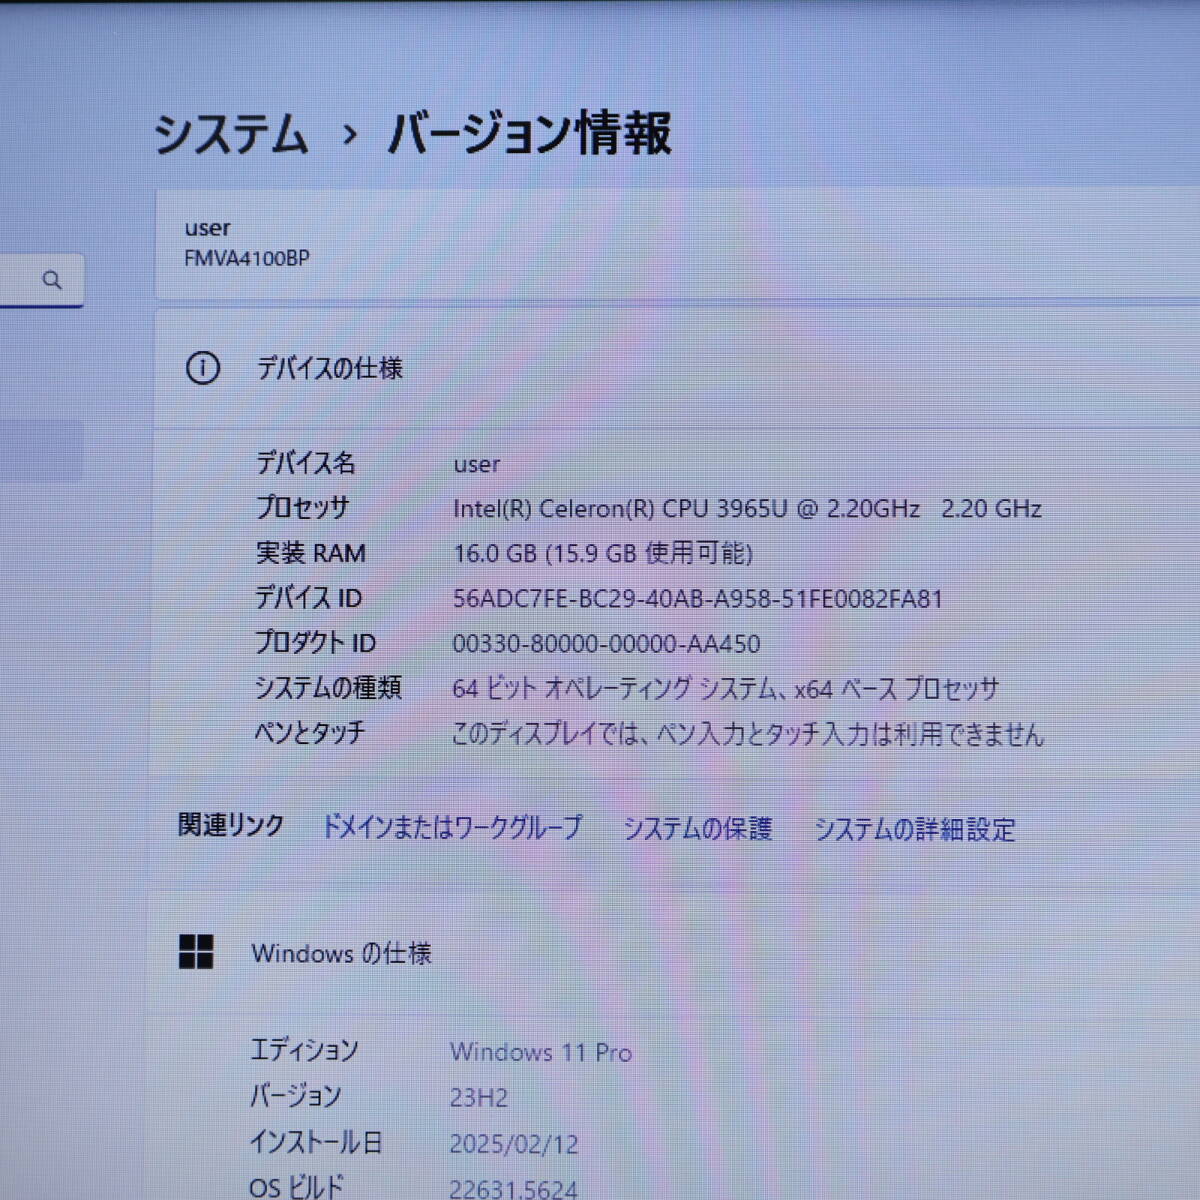Click the highlighted sidebar navigation item
The image size is (1200, 1200).
click(x=41, y=451)
